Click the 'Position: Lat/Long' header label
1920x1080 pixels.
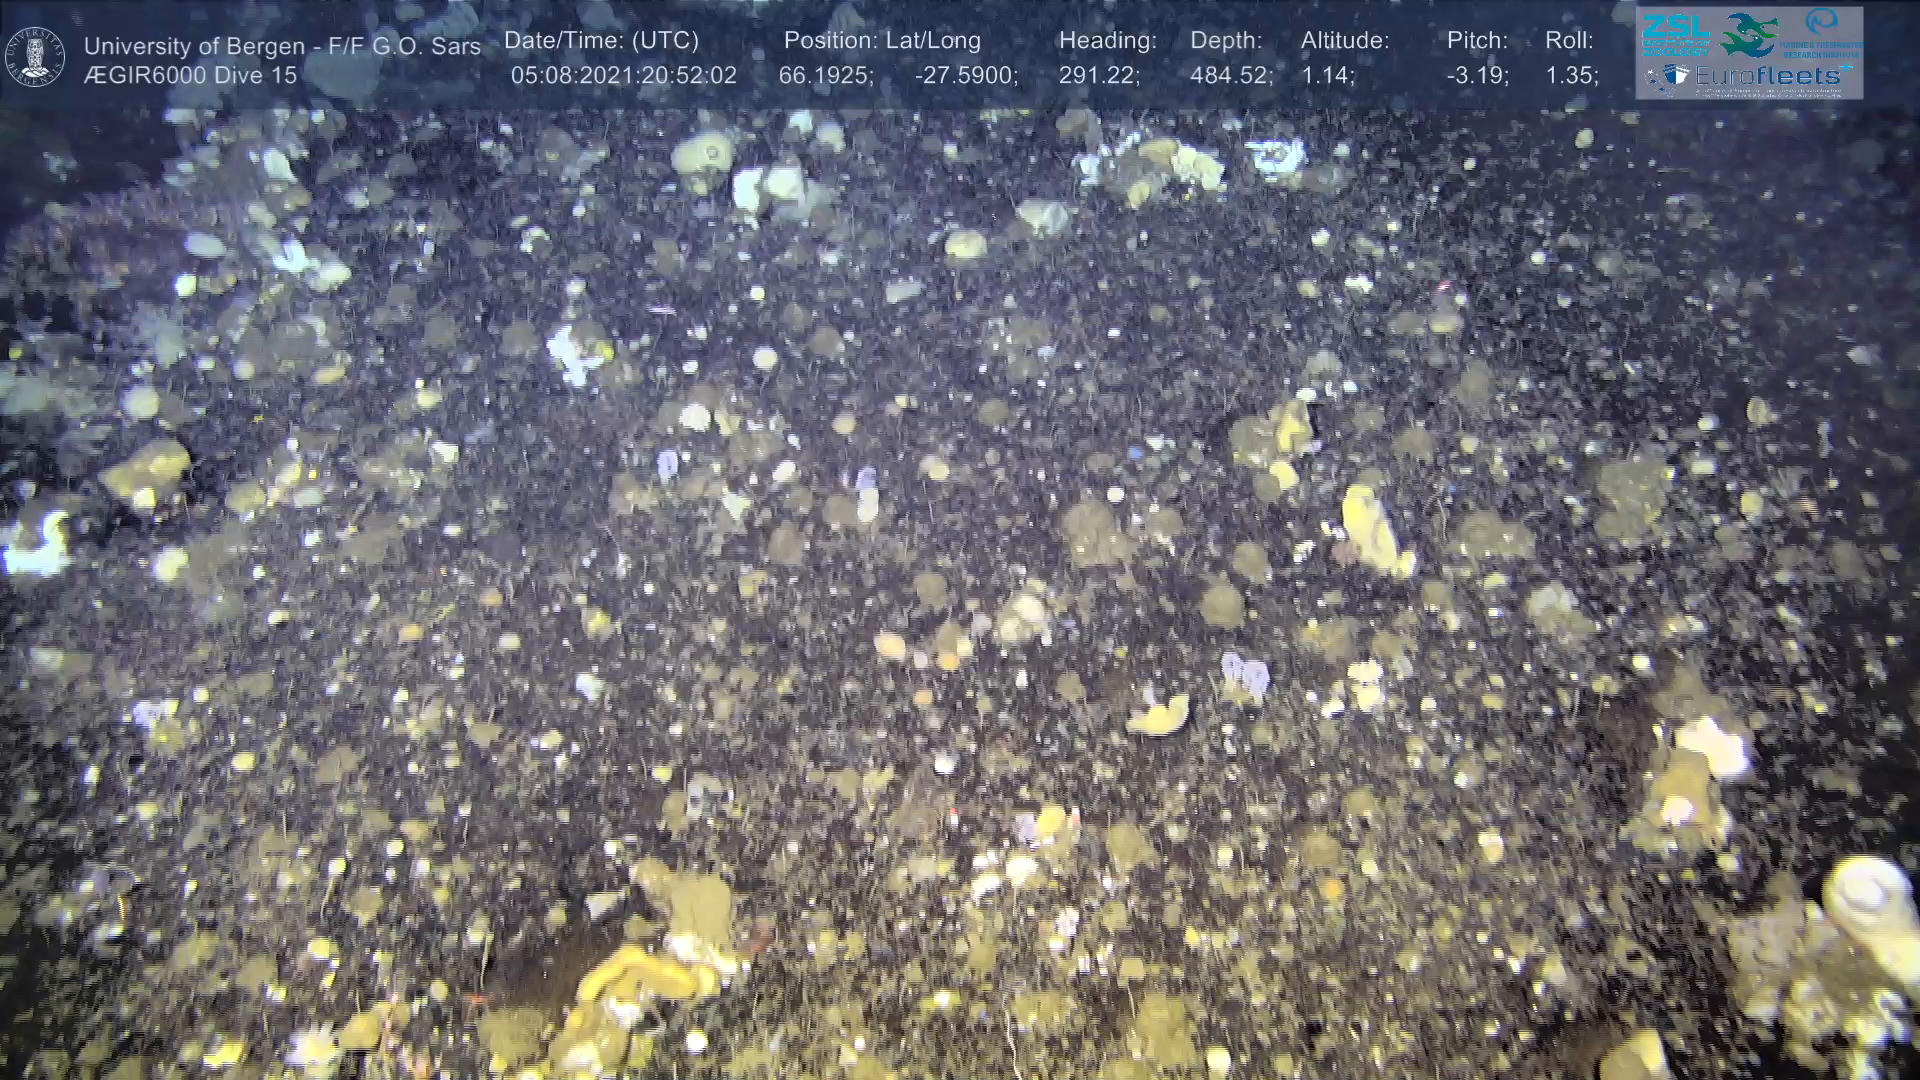point(881,41)
